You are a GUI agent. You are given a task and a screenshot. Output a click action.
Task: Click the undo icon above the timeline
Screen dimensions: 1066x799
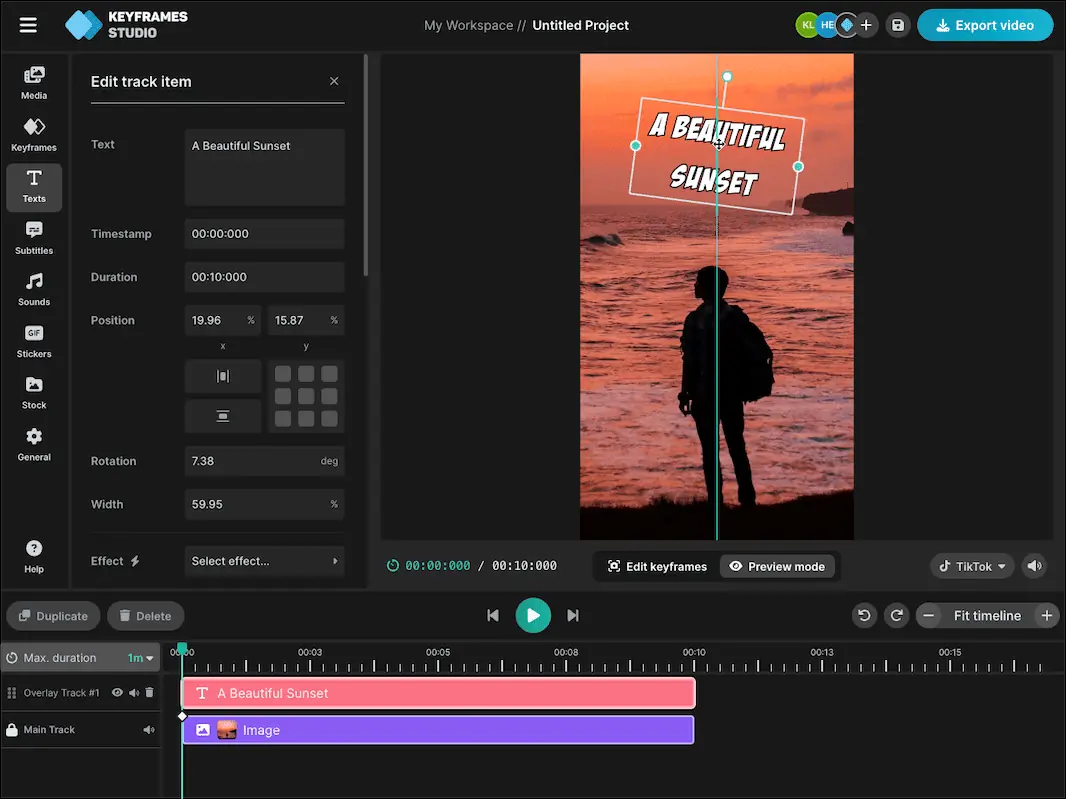tap(864, 615)
